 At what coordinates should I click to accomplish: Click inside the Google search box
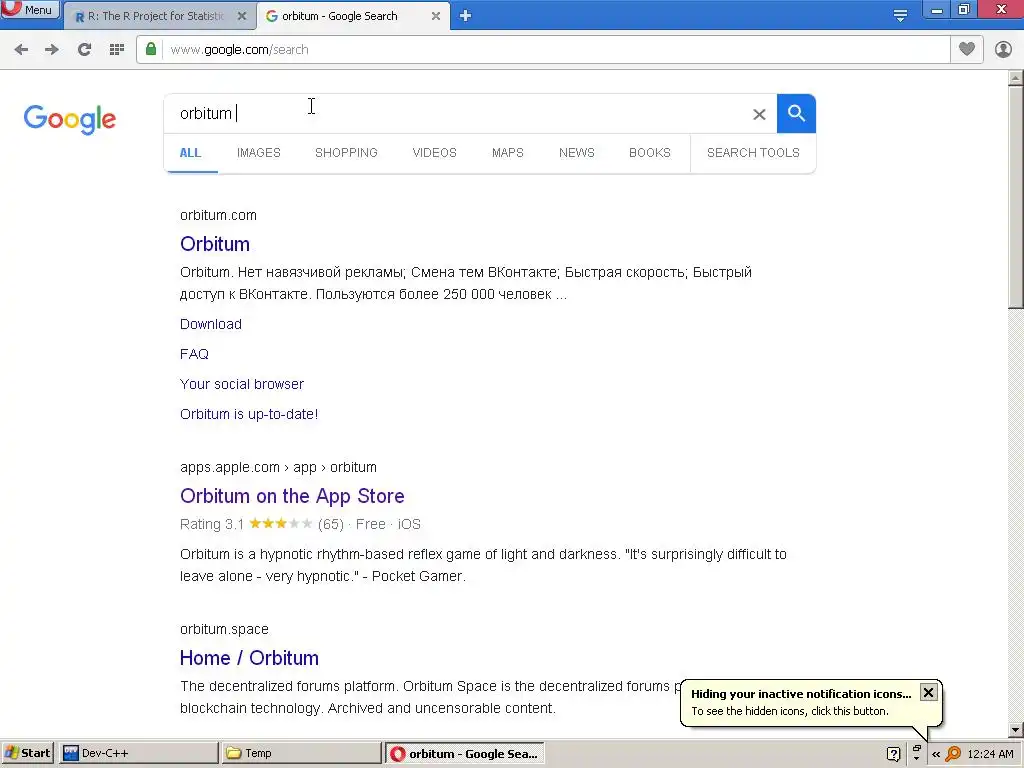pyautogui.click(x=457, y=114)
